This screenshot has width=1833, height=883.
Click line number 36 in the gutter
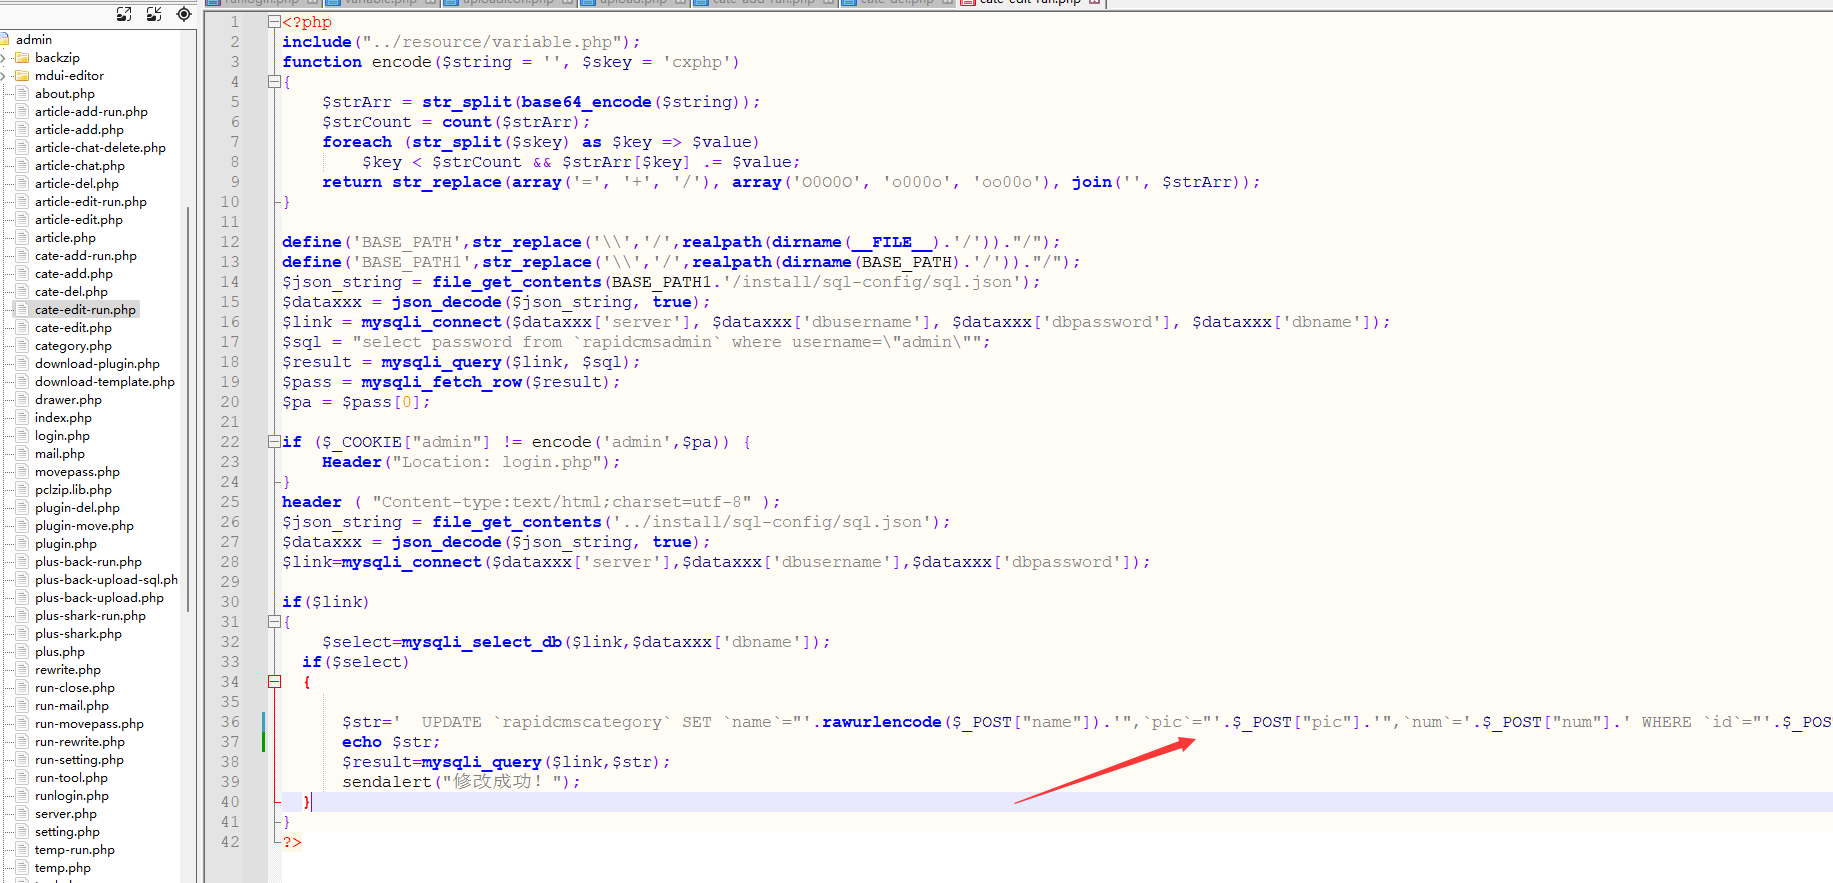point(230,722)
